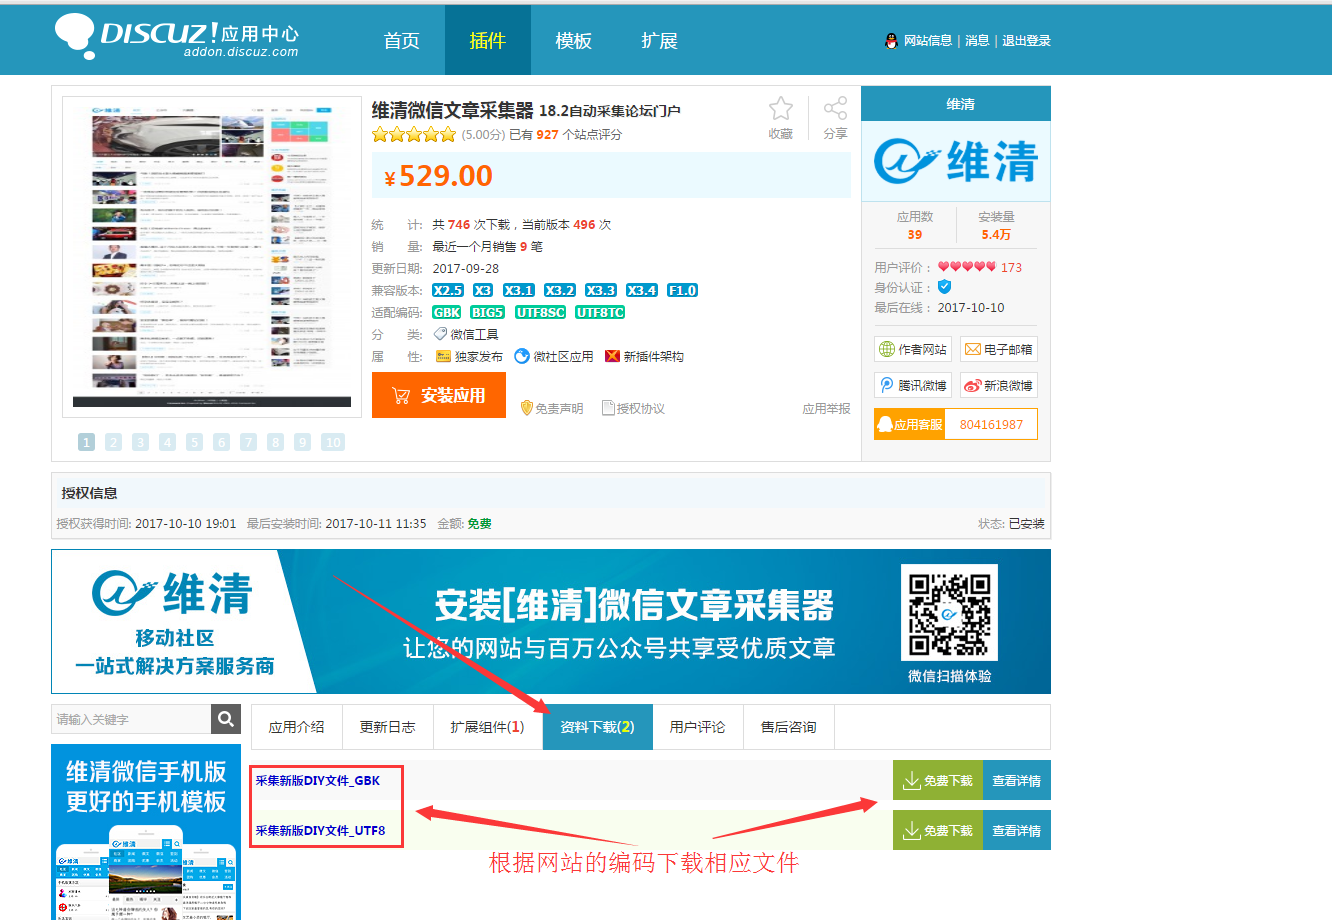
Task: Open the 作者网站 author site button
Action: click(x=911, y=349)
